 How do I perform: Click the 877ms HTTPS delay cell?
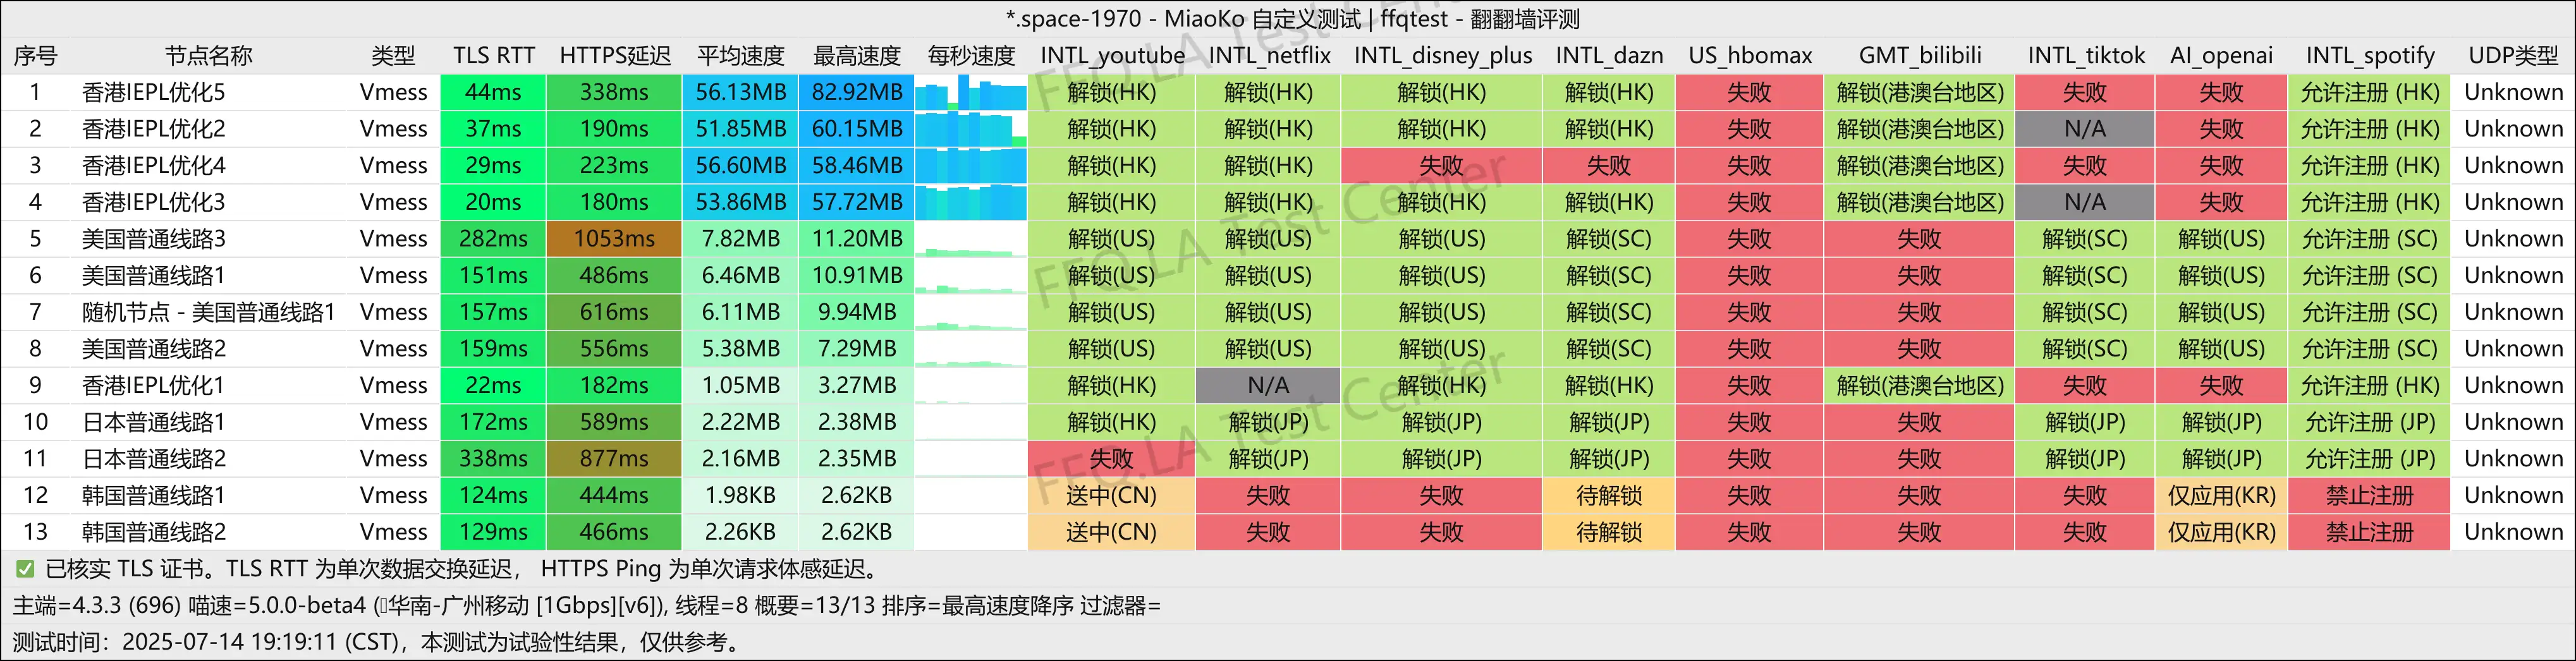(614, 459)
